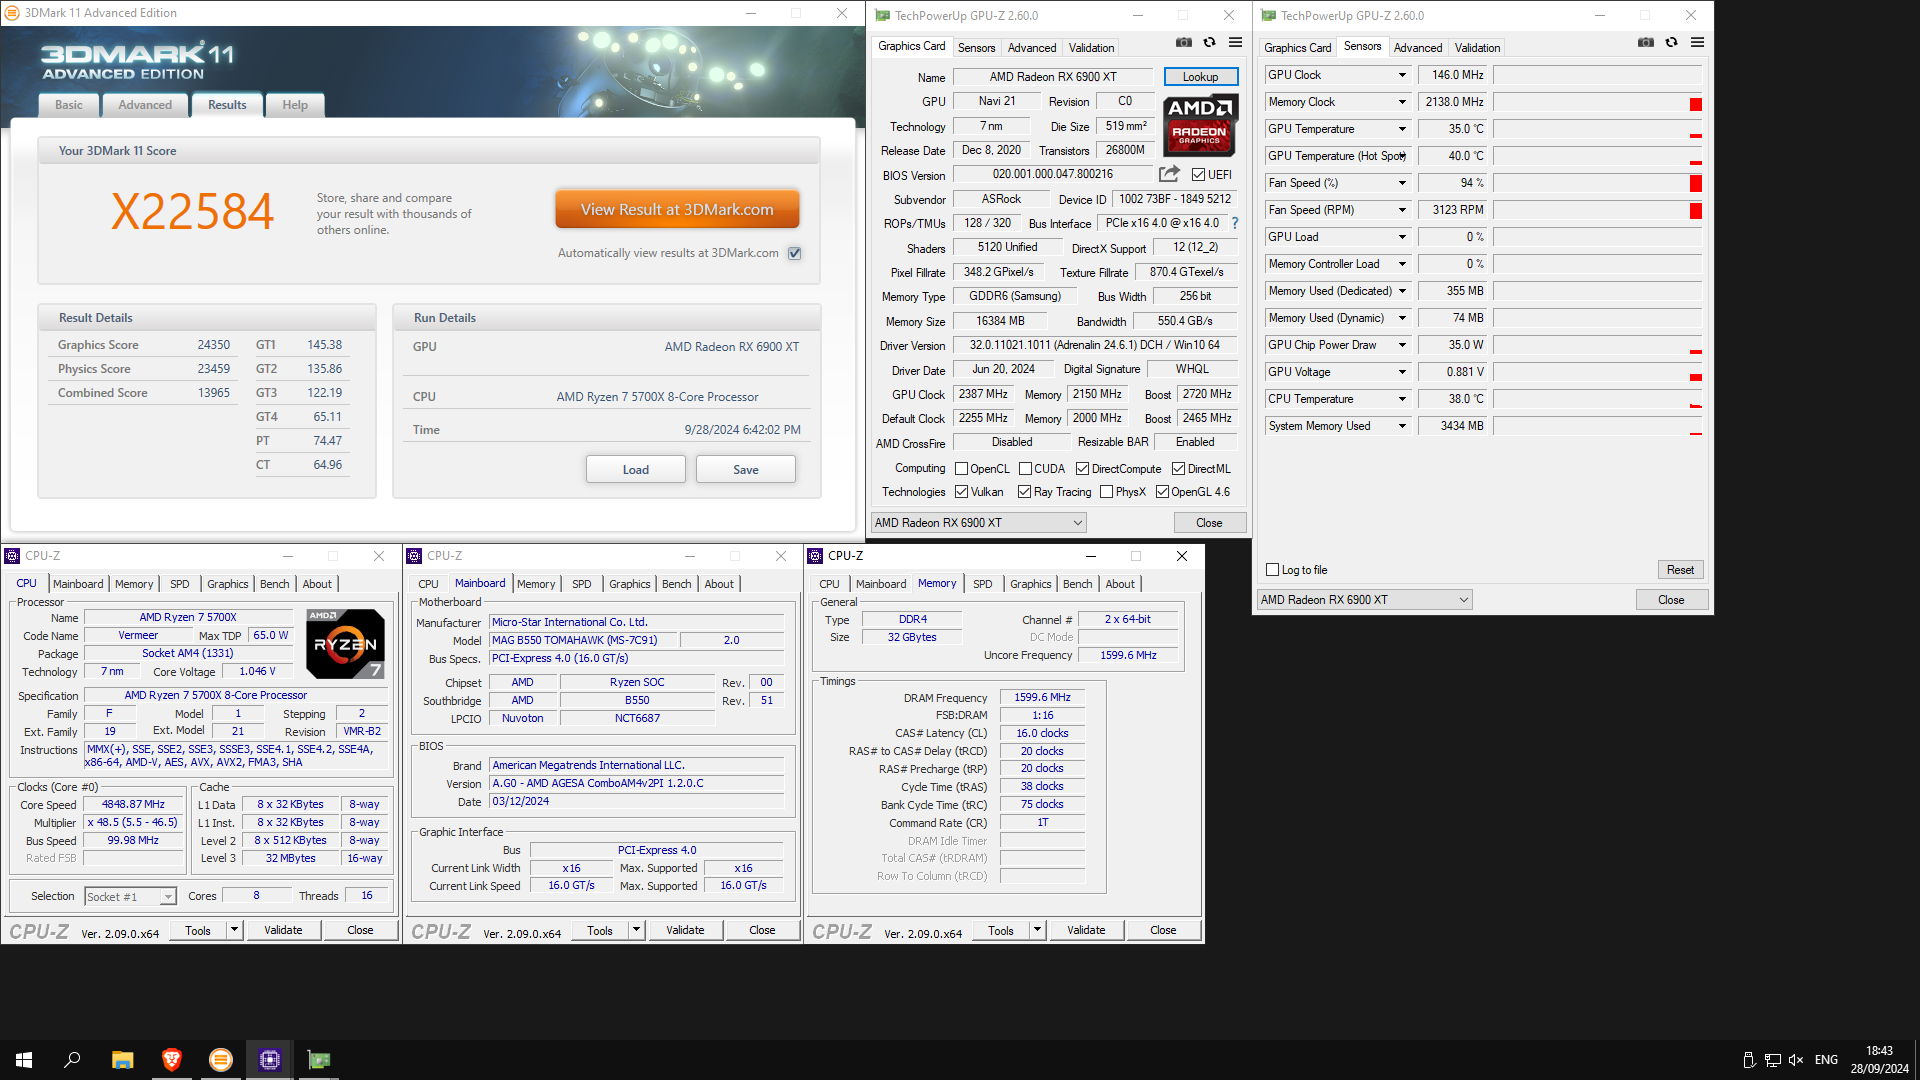This screenshot has height=1080, width=1920.
Task: Click the GPU Voltage sensor graph bar
Action: (1598, 372)
